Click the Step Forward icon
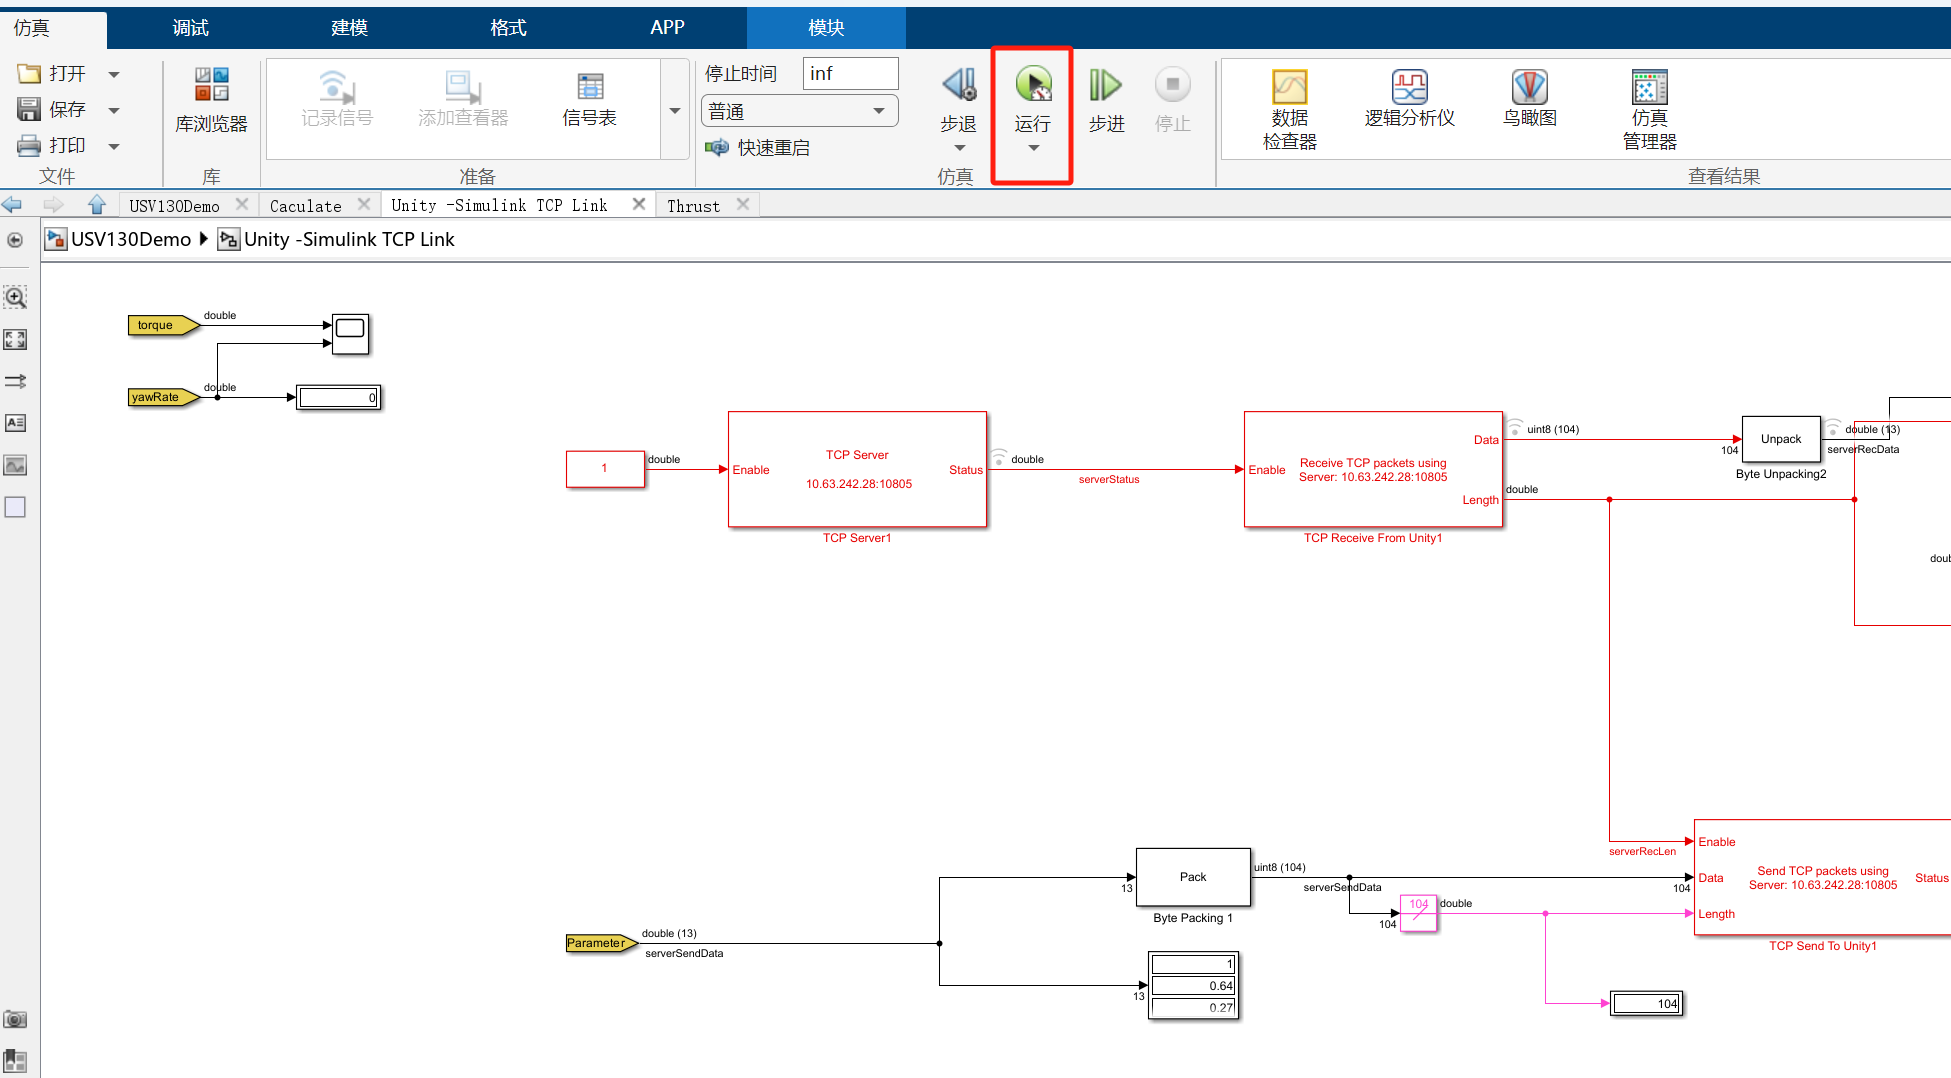This screenshot has width=1951, height=1078. click(x=1106, y=87)
